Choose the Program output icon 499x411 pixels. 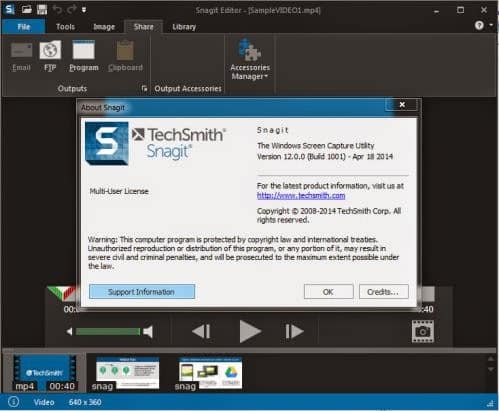point(84,56)
